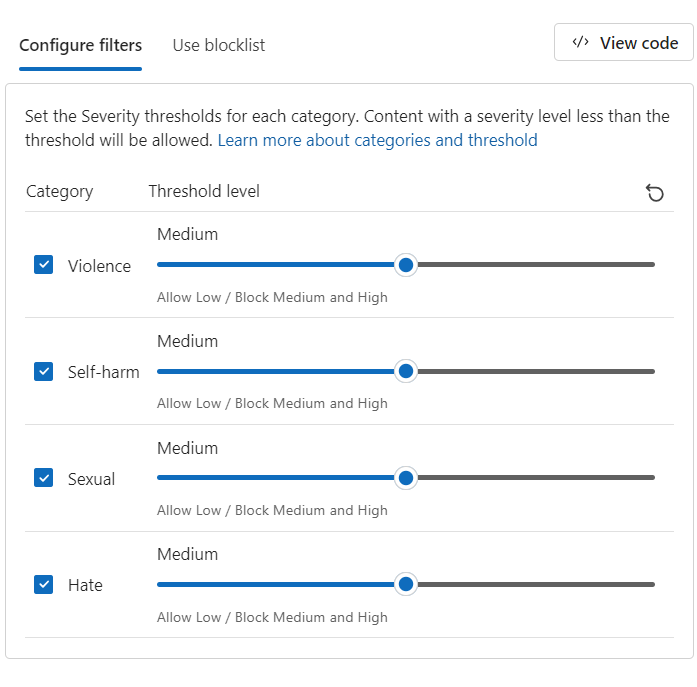Image resolution: width=697 pixels, height=687 pixels.
Task: Select the Sexual category label
Action: [x=91, y=479]
